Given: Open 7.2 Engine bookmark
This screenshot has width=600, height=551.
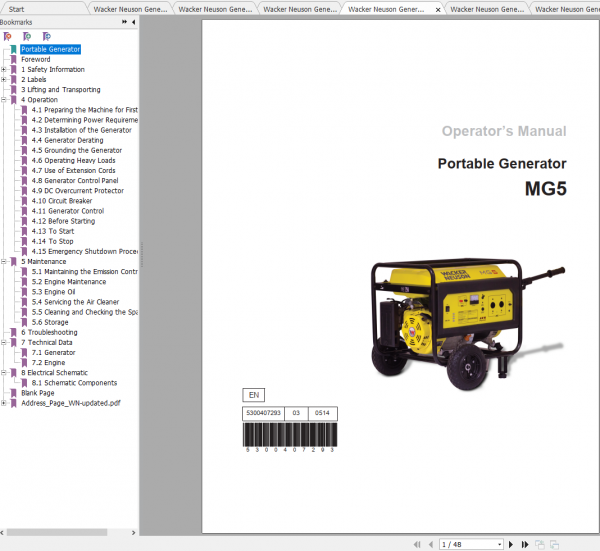Looking at the screenshot, I should 48,363.
